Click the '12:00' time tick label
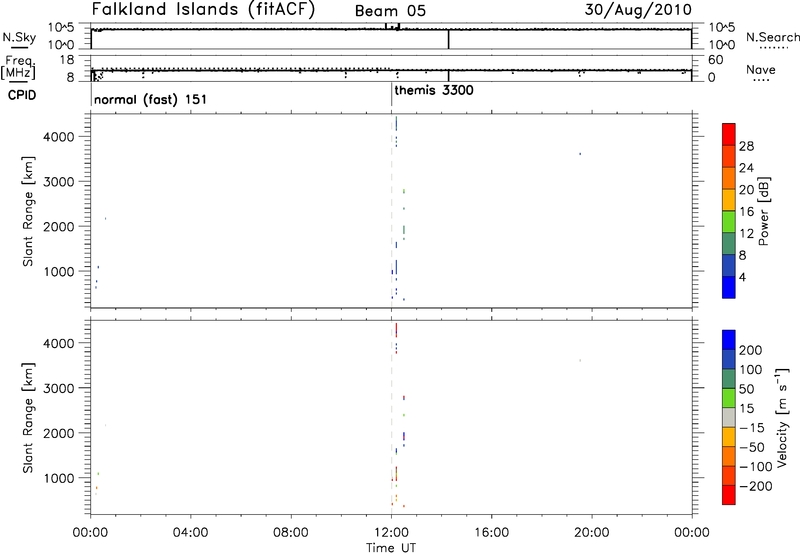This screenshot has width=800, height=554. tap(391, 533)
